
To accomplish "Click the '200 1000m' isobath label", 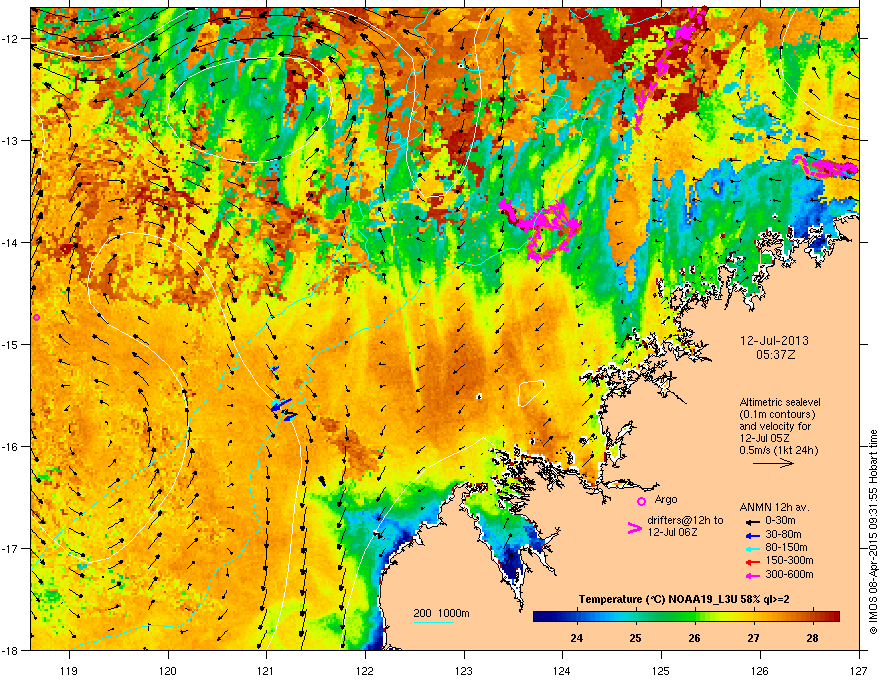I will (441, 613).
